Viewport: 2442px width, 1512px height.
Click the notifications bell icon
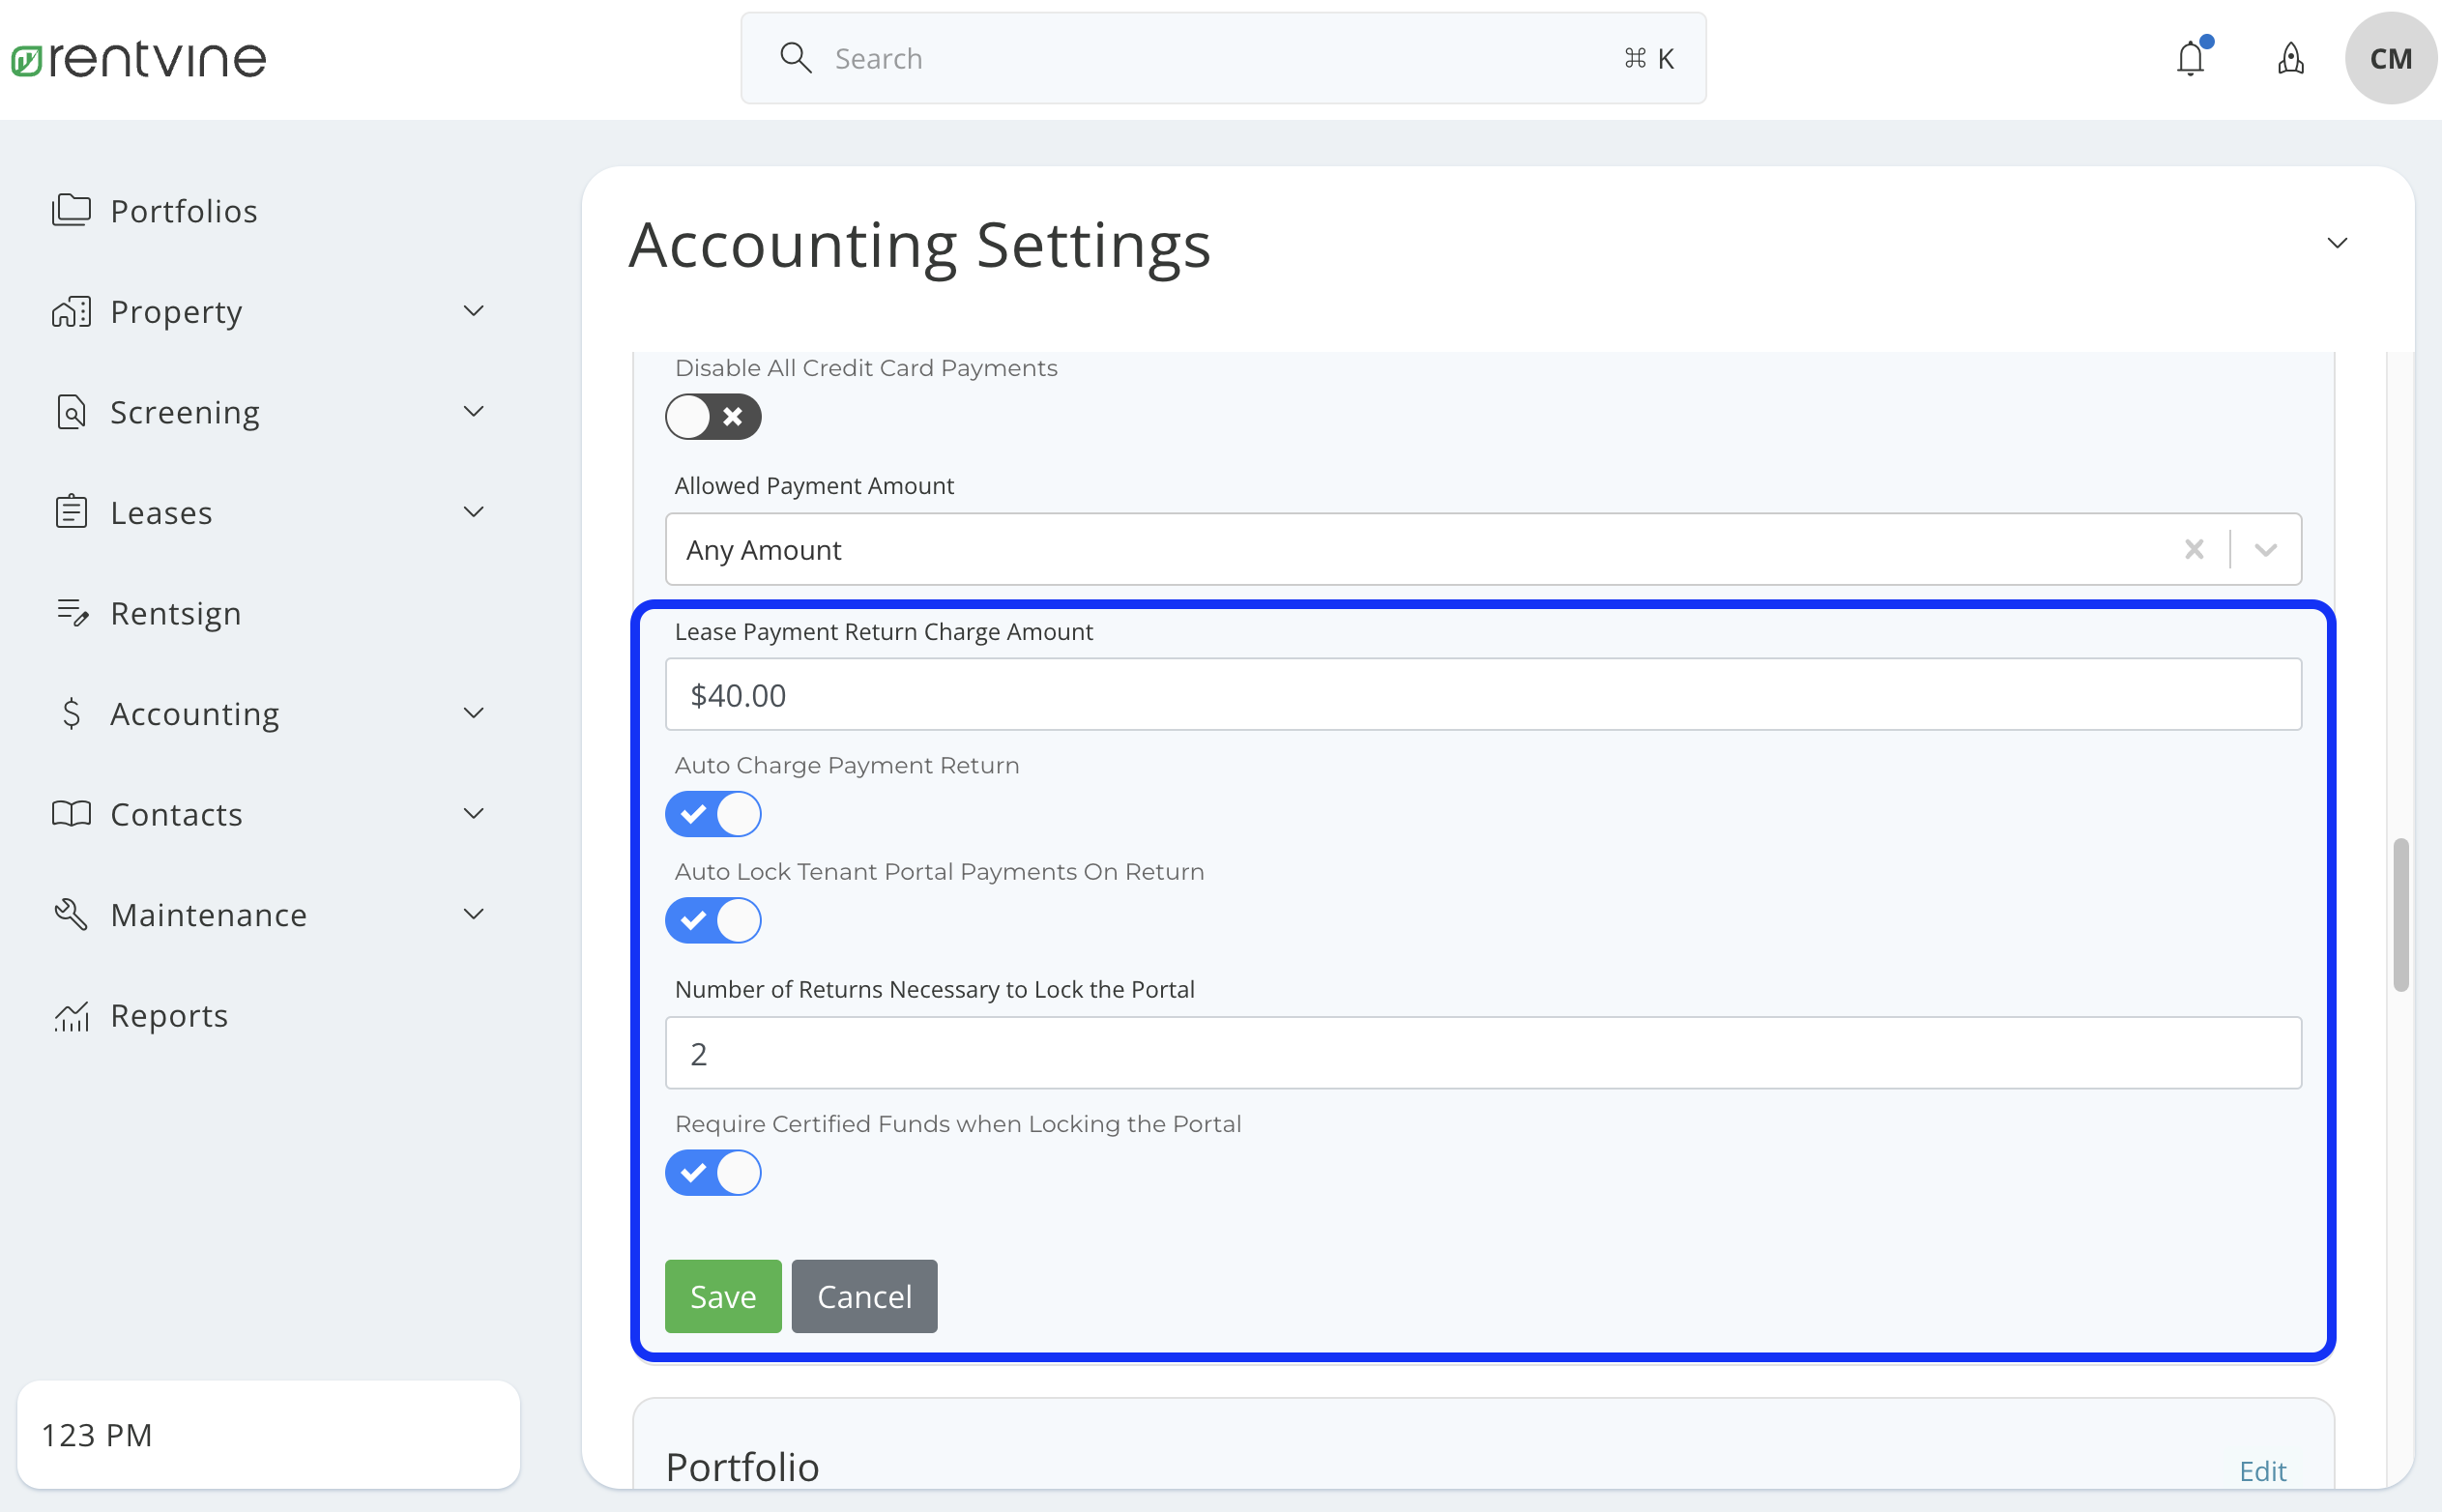2189,59
